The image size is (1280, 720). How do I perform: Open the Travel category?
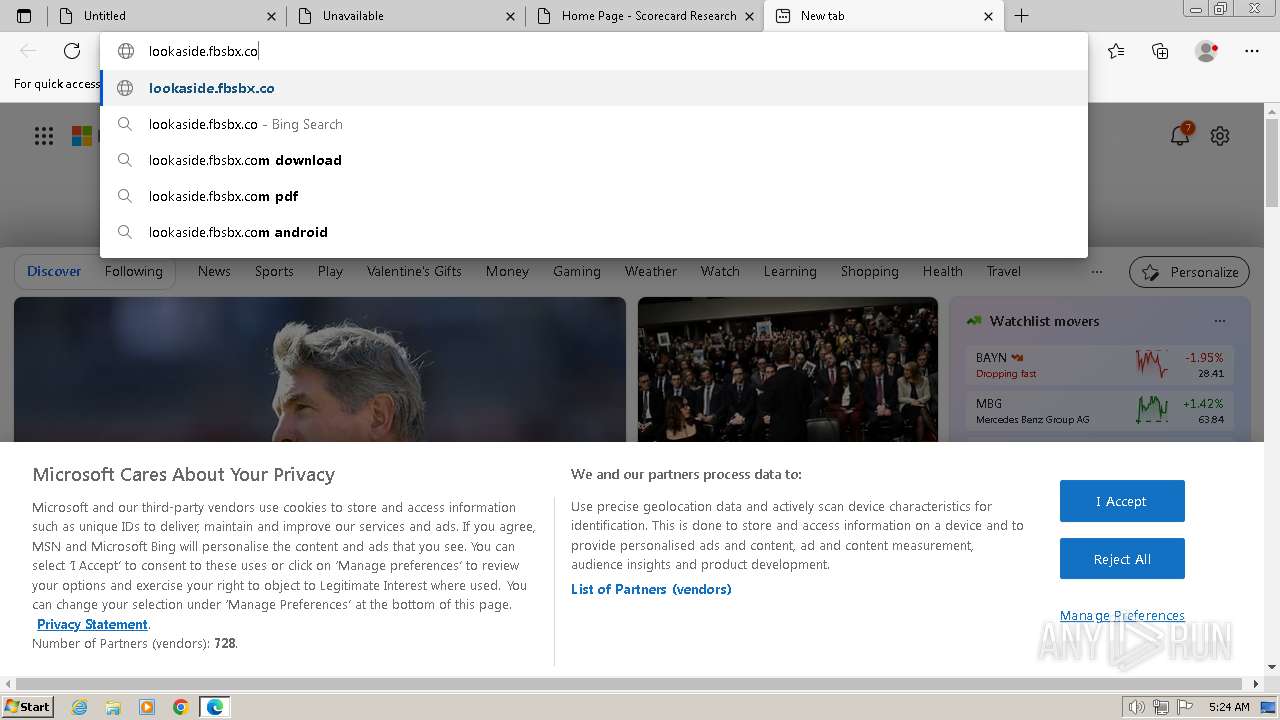point(1004,271)
